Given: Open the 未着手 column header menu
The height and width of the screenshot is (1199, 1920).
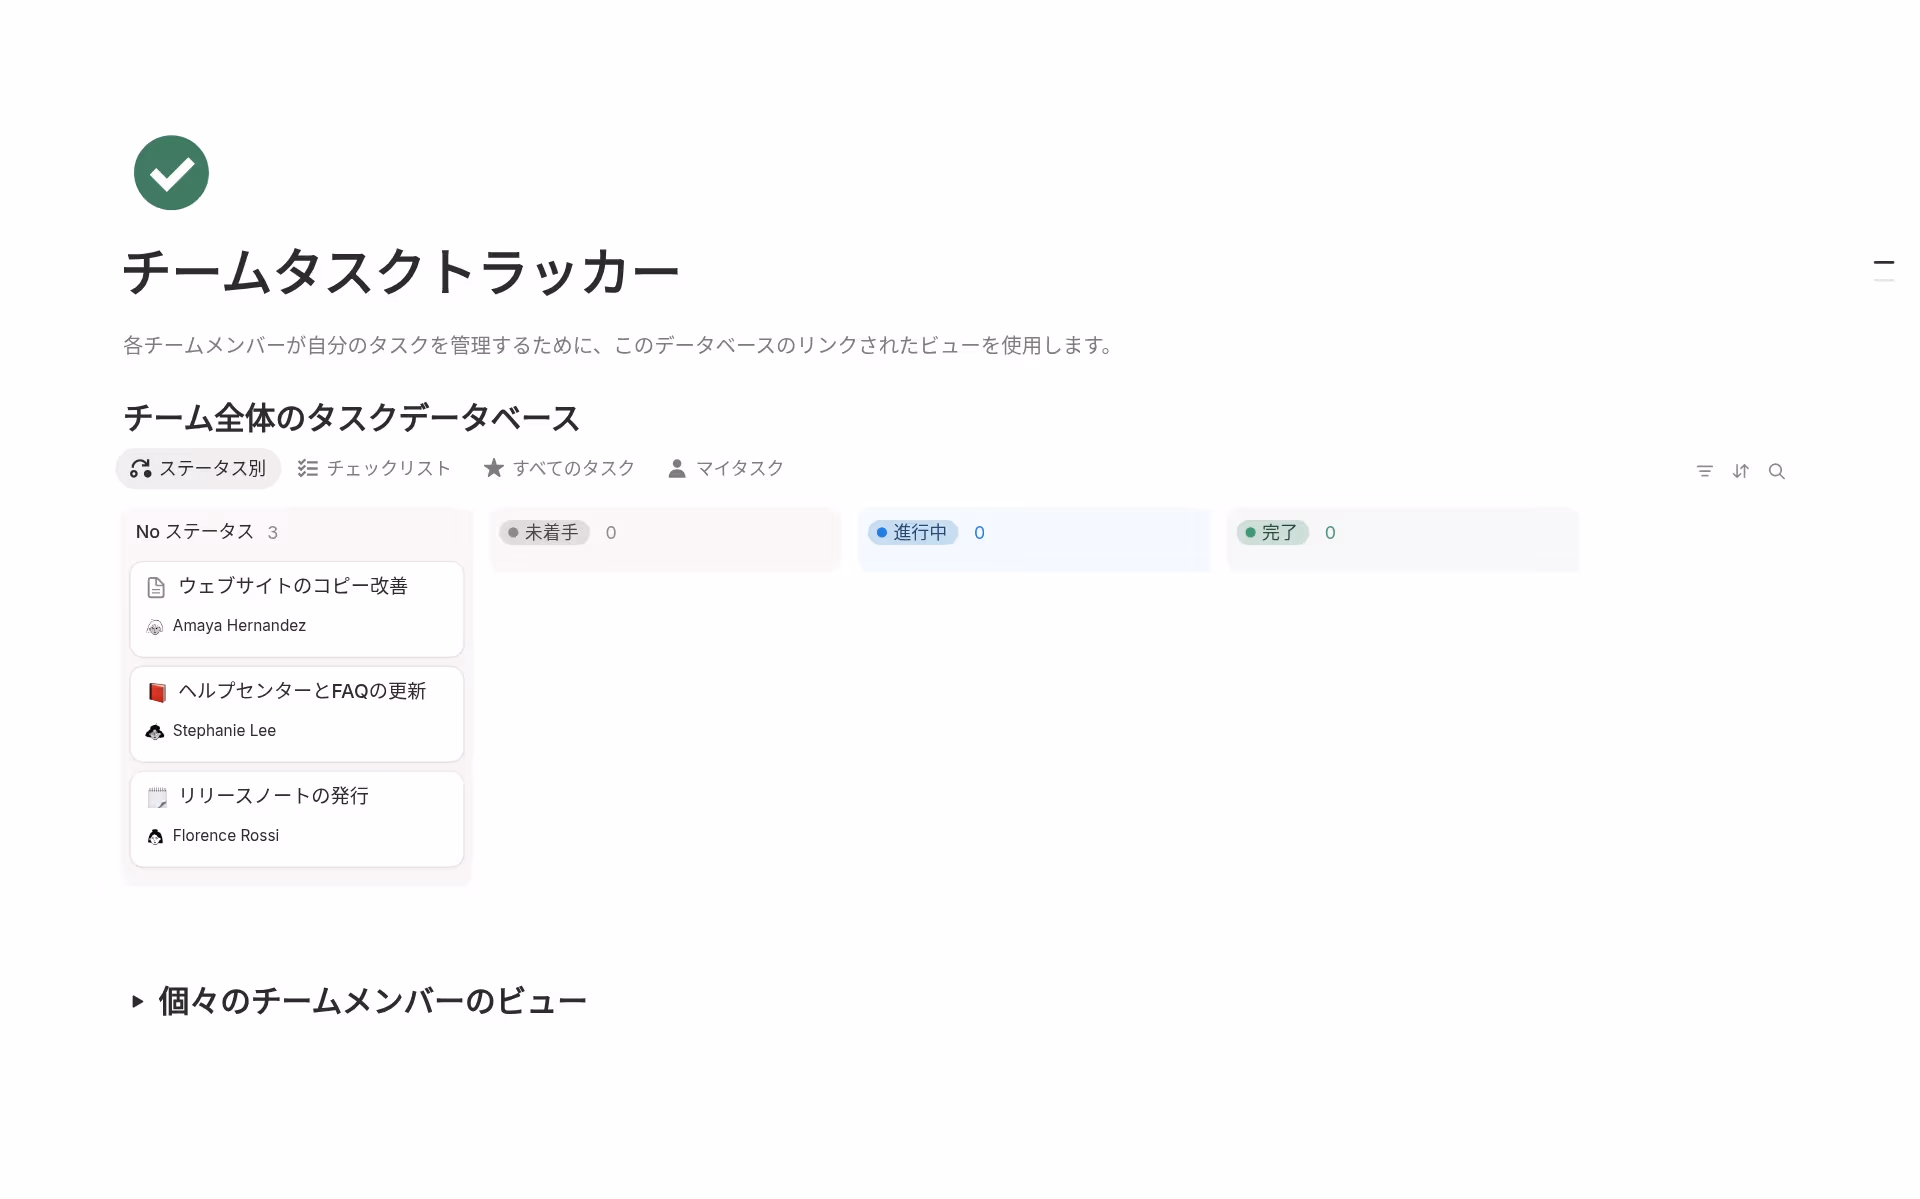Looking at the screenshot, I should pyautogui.click(x=544, y=532).
